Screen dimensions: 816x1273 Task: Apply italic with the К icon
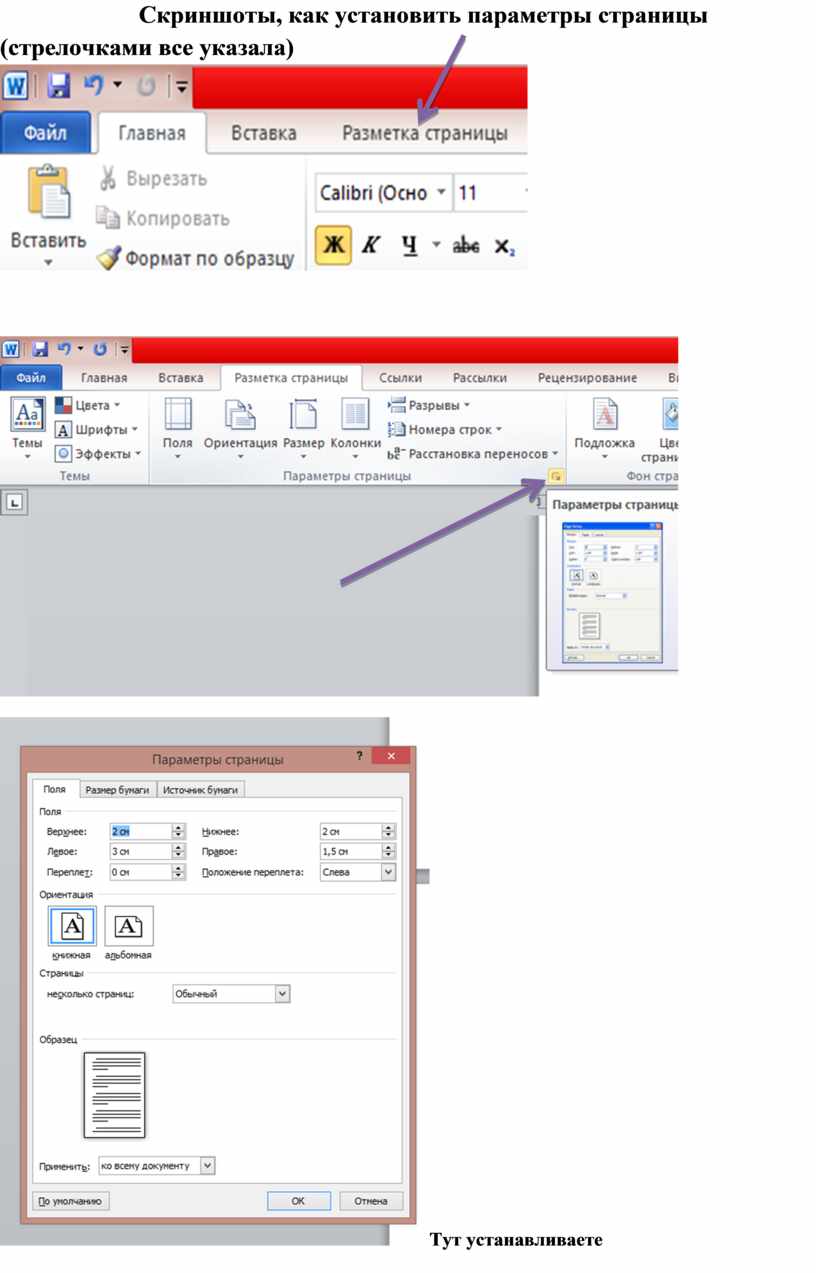click(371, 245)
